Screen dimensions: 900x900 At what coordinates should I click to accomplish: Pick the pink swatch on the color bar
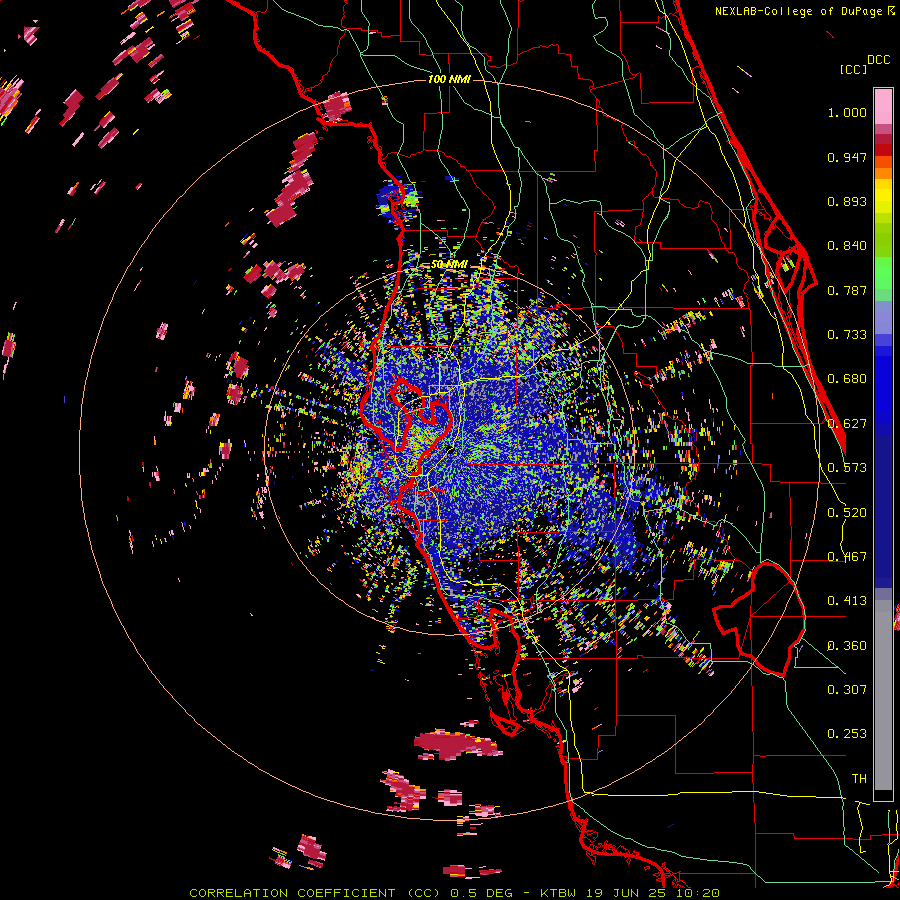[x=883, y=106]
